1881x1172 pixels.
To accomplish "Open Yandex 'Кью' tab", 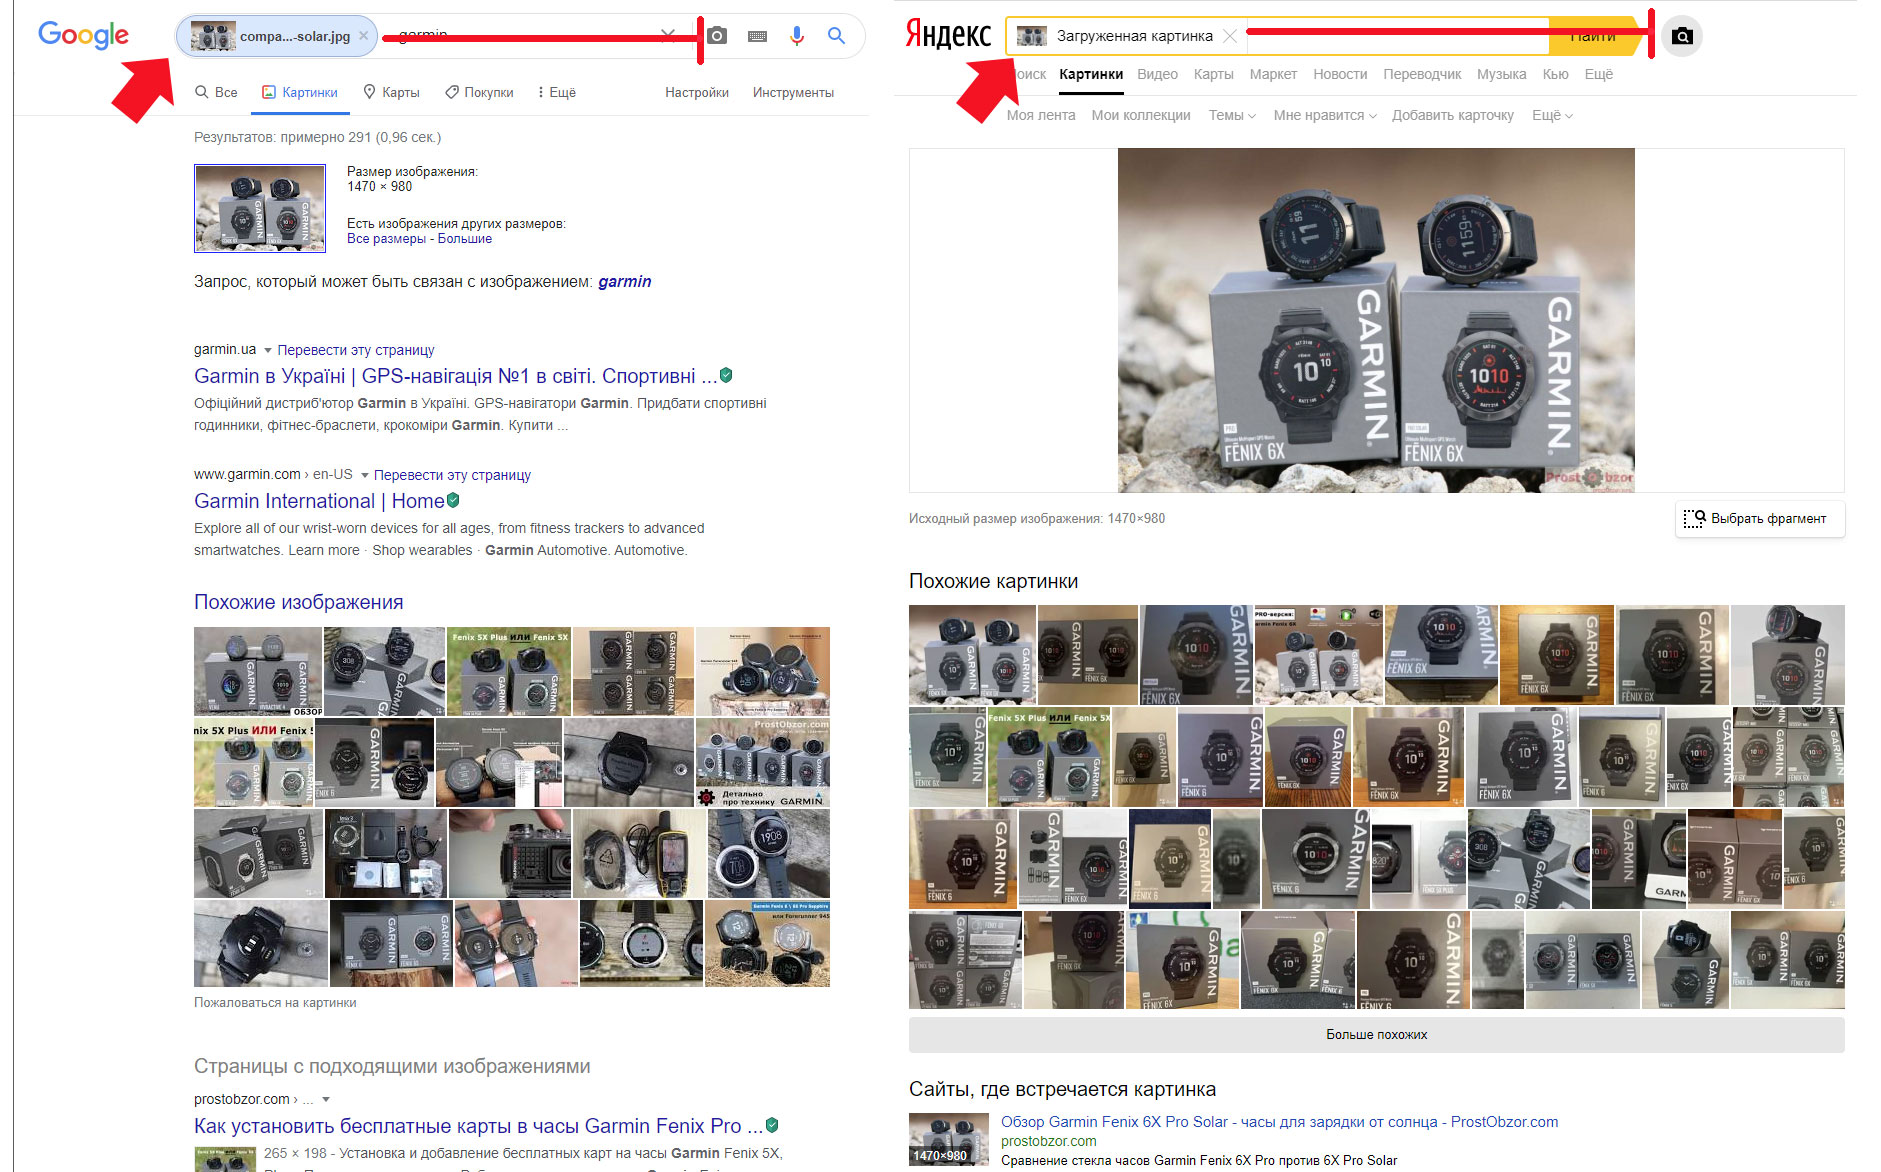I will [x=1555, y=74].
